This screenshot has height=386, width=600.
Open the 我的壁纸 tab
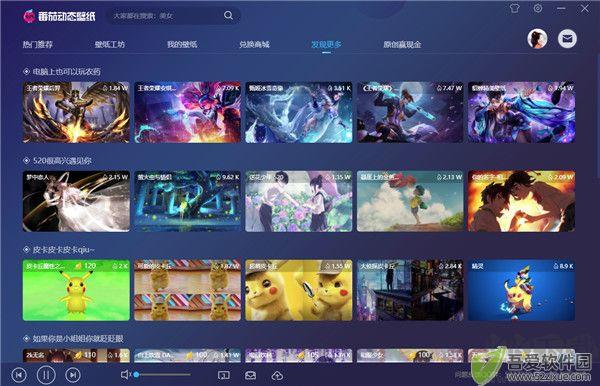pyautogui.click(x=182, y=44)
